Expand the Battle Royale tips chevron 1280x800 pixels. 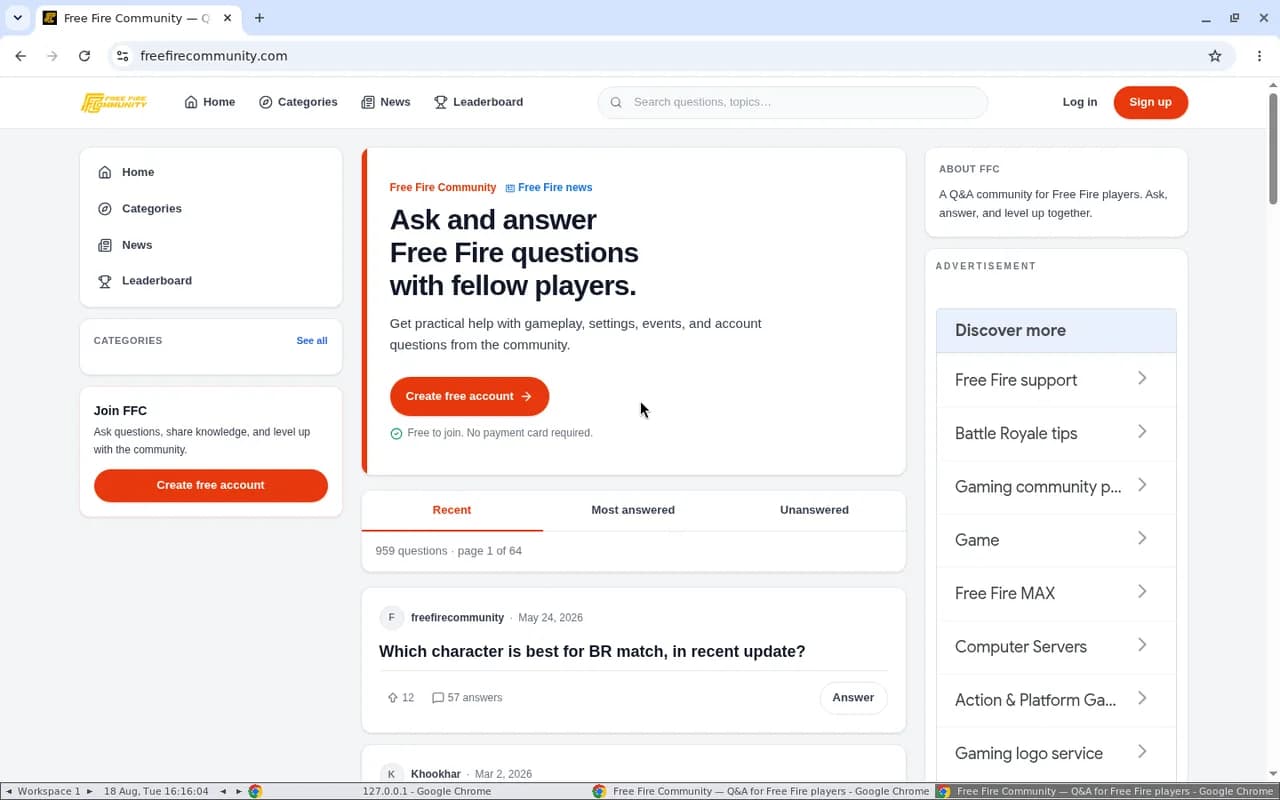tap(1142, 432)
